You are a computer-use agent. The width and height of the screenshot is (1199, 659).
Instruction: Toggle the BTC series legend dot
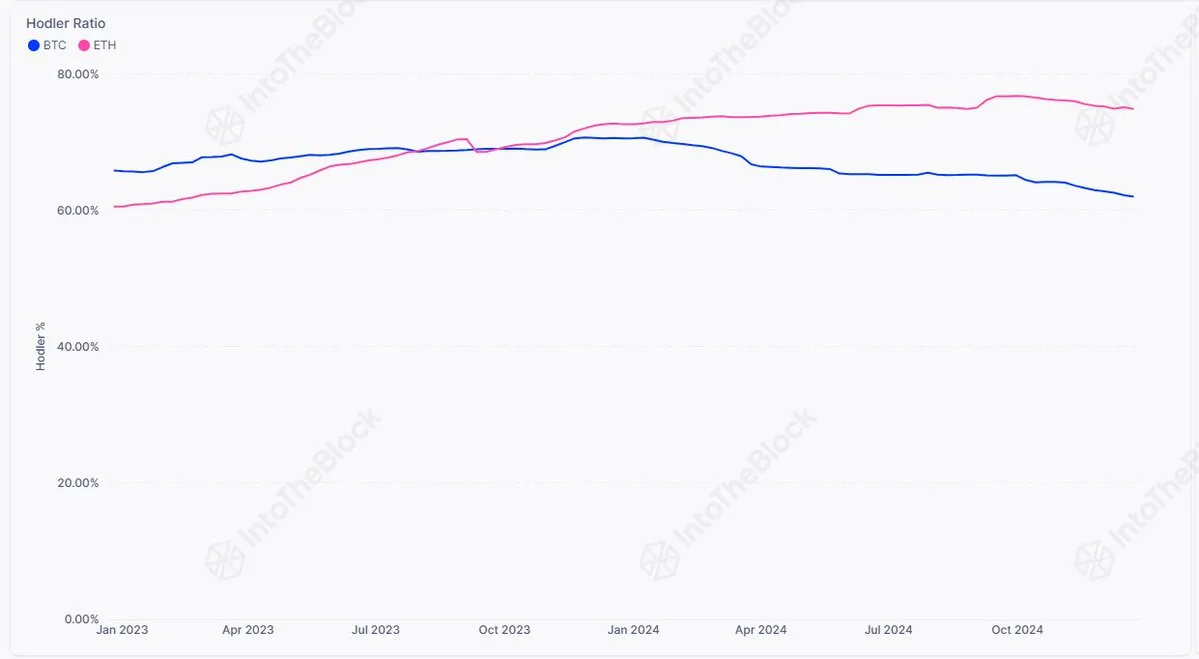point(34,45)
